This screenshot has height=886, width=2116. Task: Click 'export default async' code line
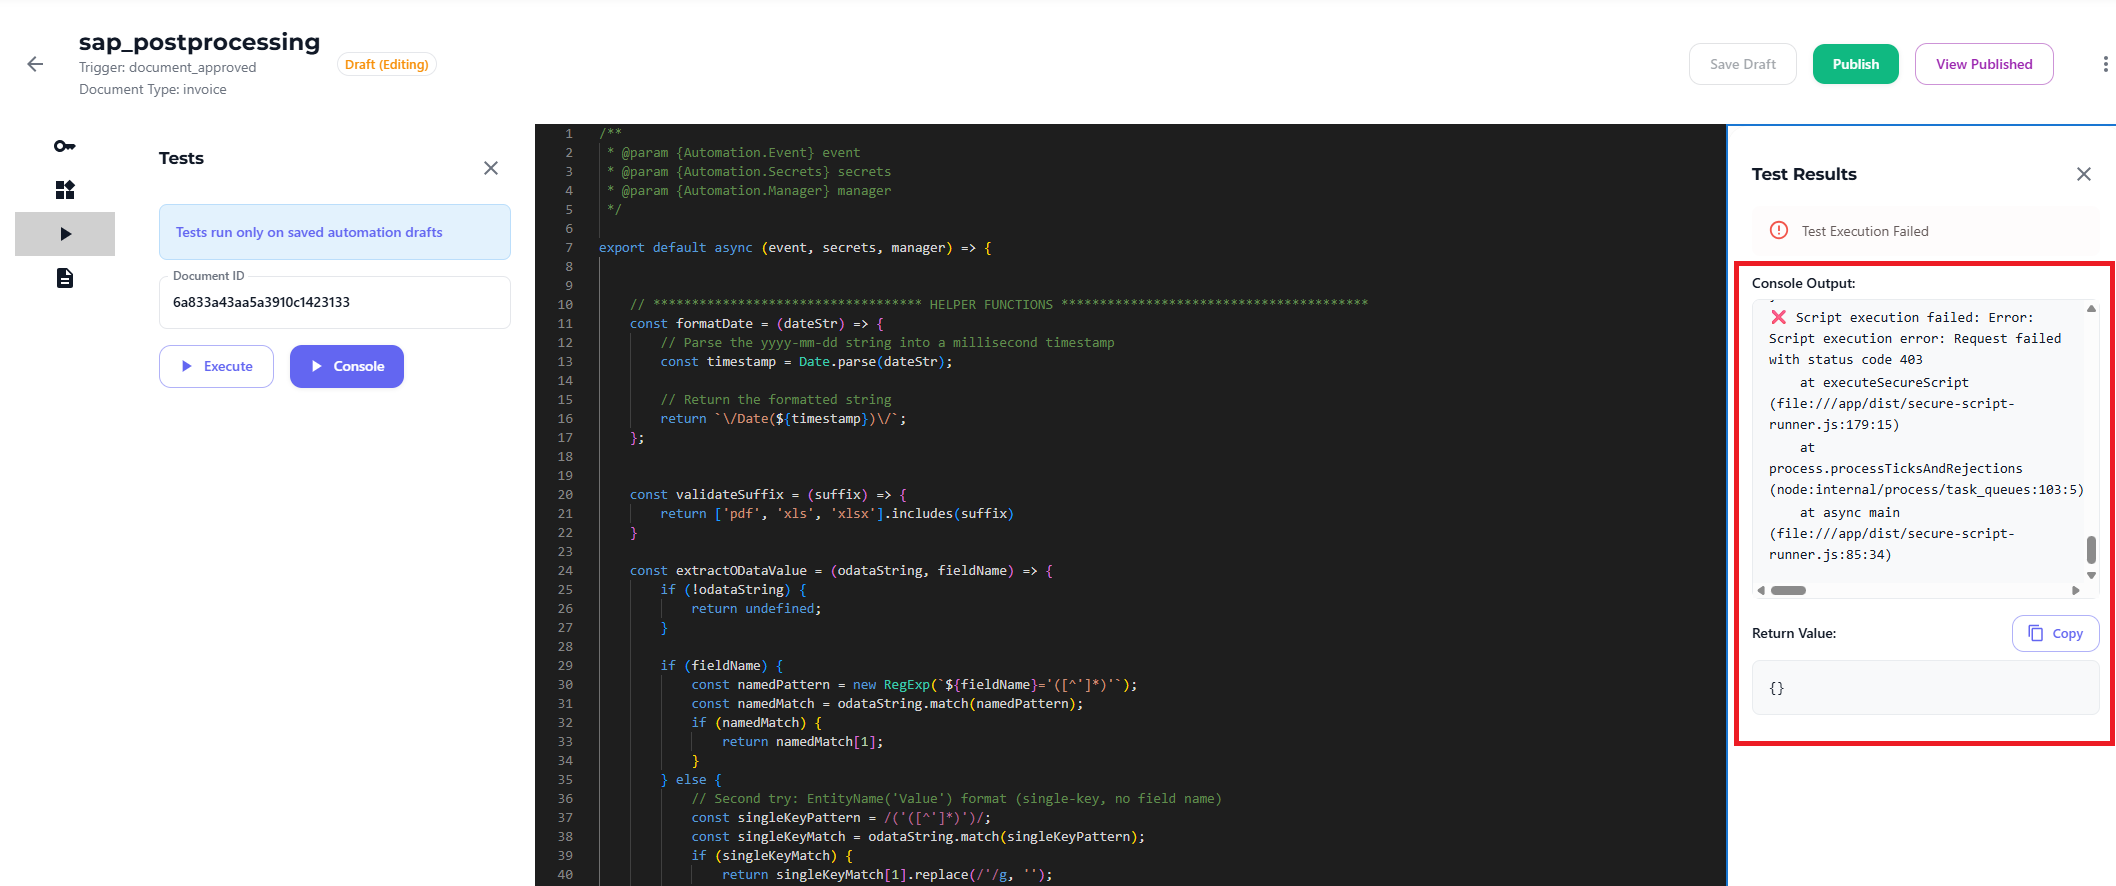point(795,248)
